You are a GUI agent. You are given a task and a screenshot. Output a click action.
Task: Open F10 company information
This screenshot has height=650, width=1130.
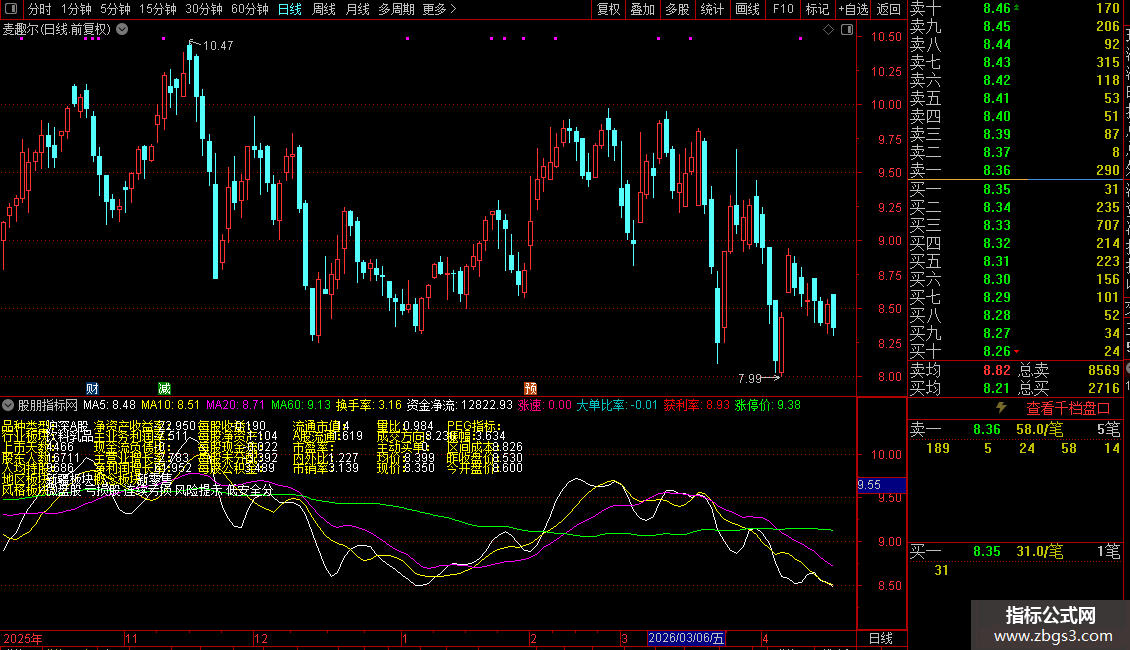(x=783, y=9)
